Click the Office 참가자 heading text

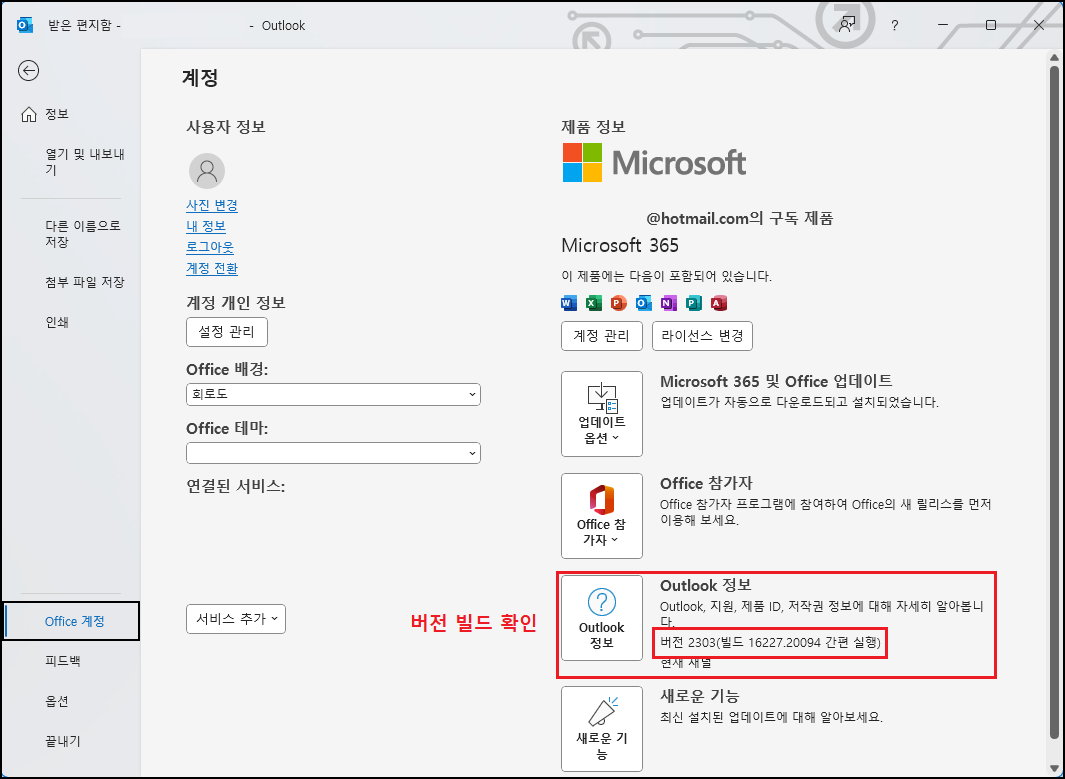[706, 484]
